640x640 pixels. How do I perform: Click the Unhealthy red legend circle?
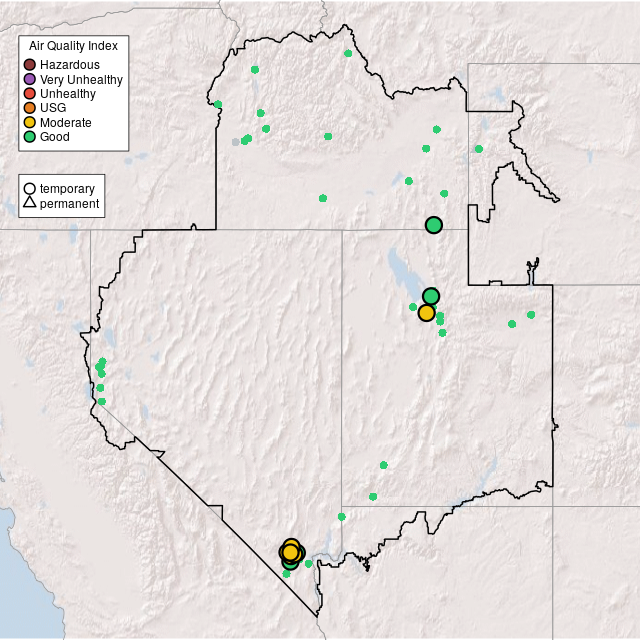pyautogui.click(x=30, y=94)
